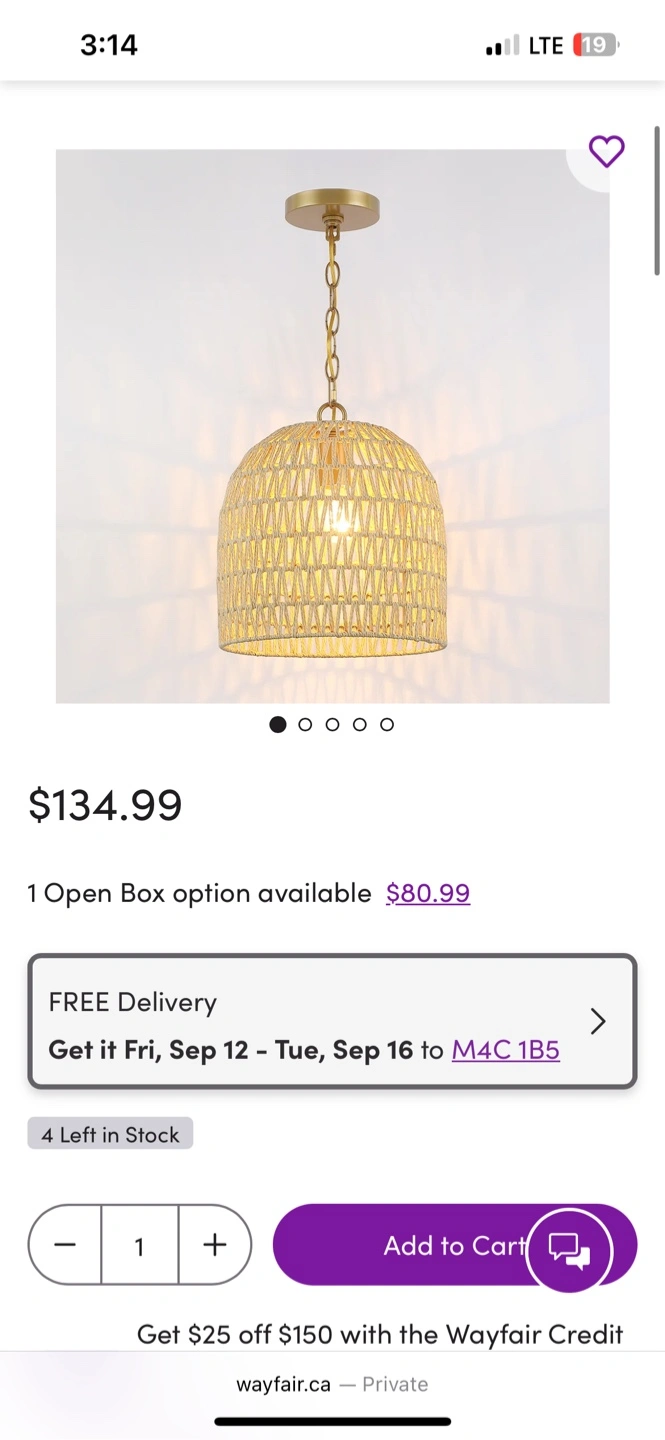This screenshot has height=1440, width=665.
Task: Open the live chat bubble icon
Action: point(569,1250)
